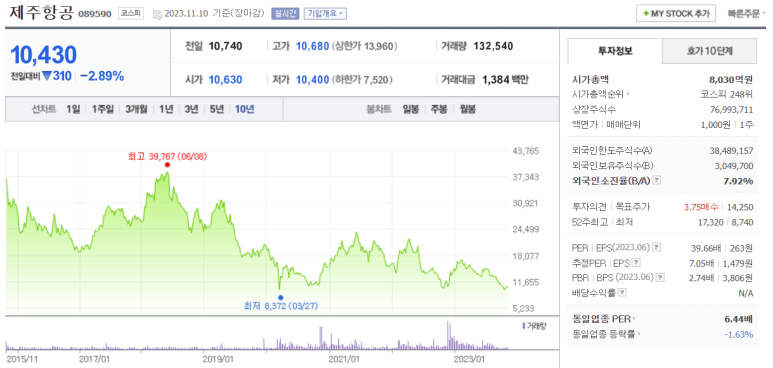Open help icon next to 추정PER EPS
773x368 pixels.
click(636, 262)
